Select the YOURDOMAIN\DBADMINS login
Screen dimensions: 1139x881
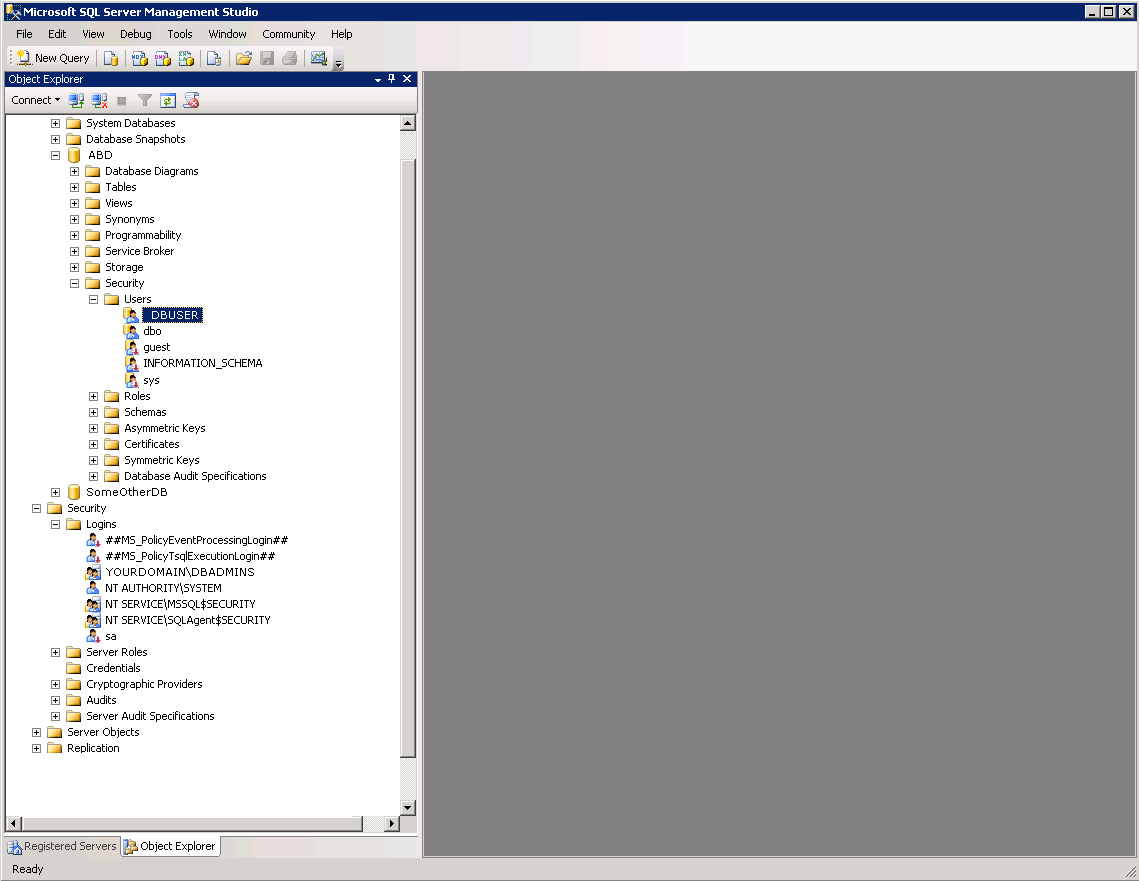pyautogui.click(x=179, y=572)
